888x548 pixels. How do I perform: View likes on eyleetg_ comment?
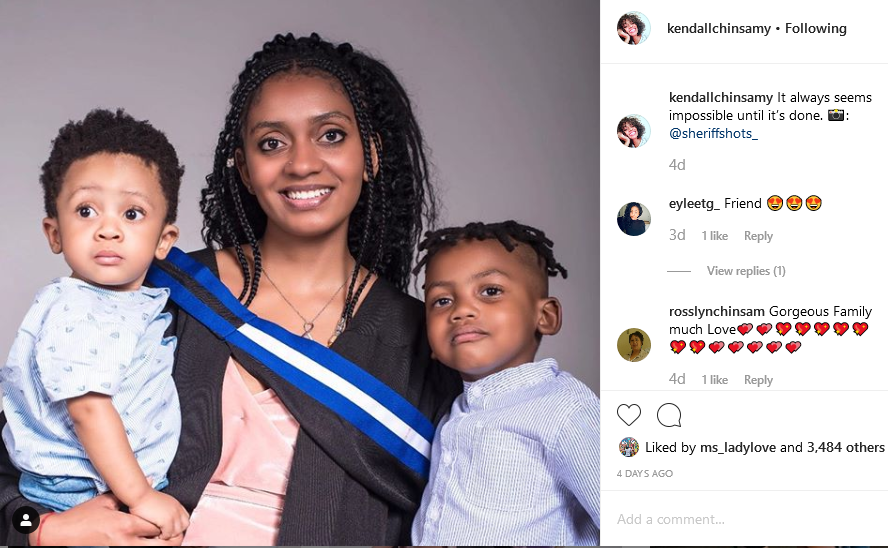[715, 236]
